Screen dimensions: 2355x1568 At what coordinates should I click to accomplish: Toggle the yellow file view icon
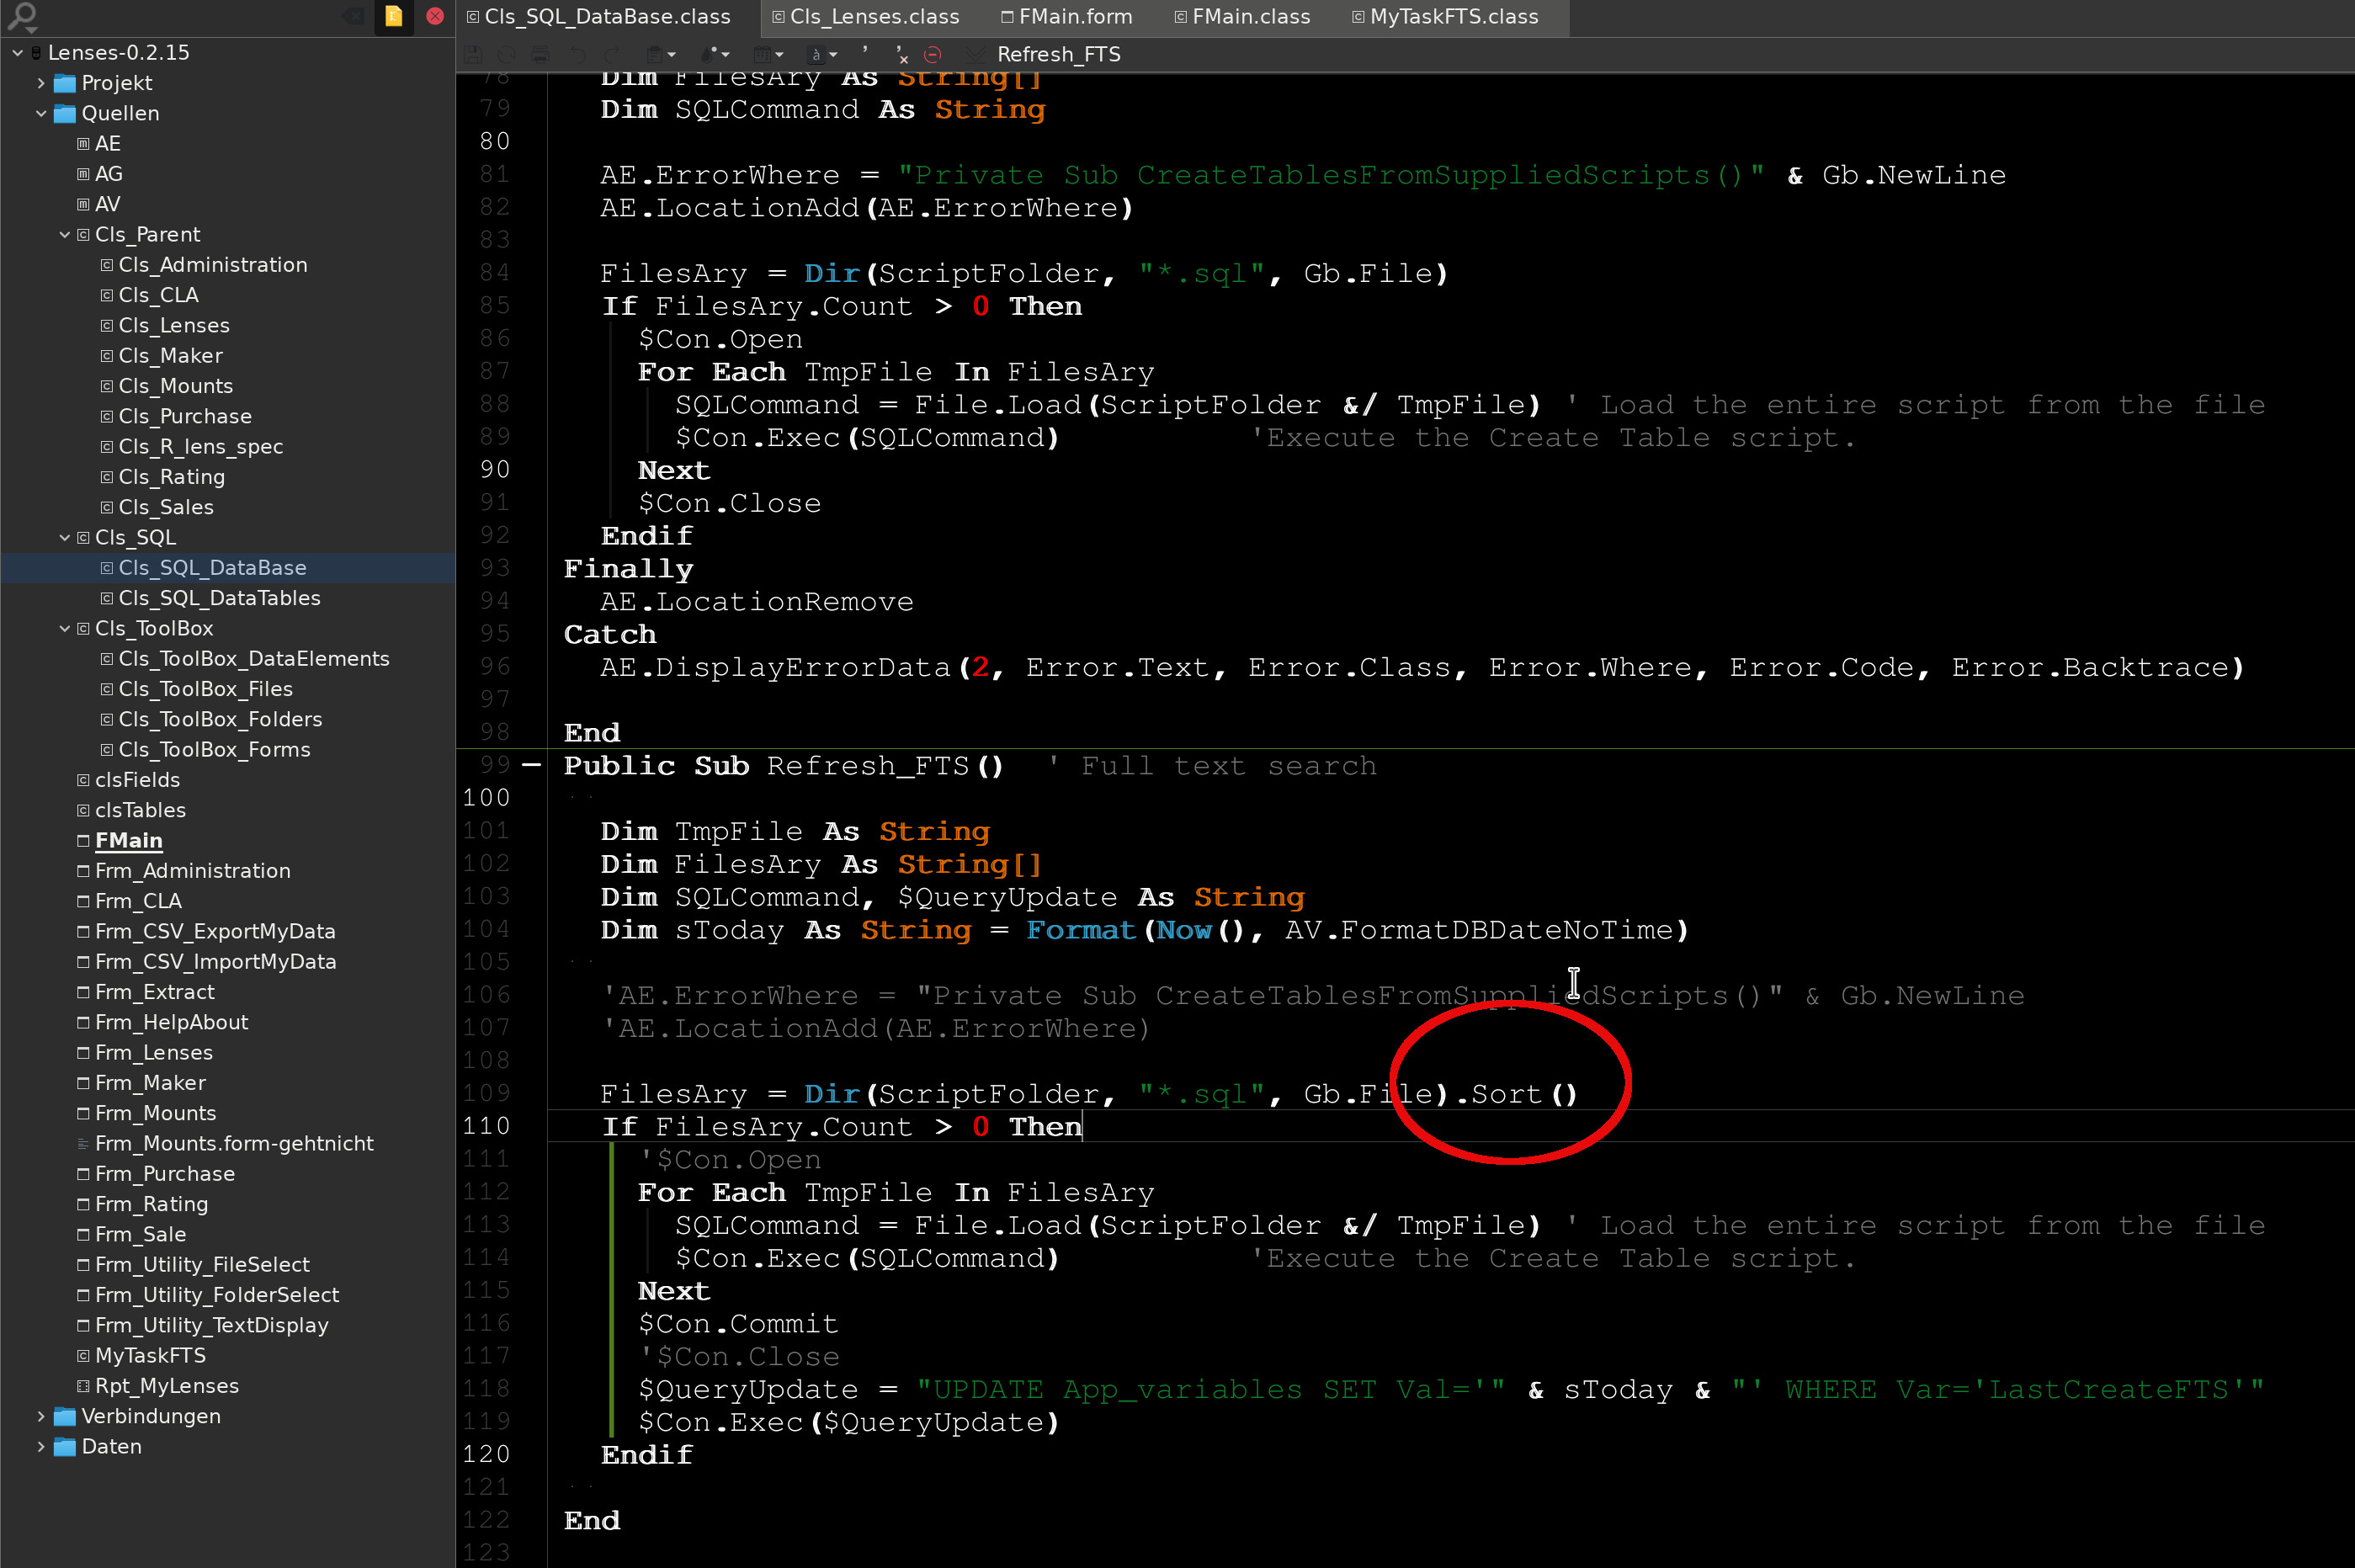393,16
